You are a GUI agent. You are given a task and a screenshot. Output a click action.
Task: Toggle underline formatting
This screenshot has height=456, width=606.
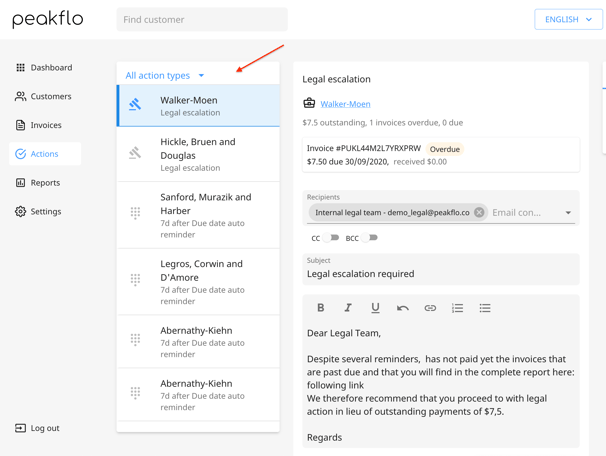(x=375, y=308)
